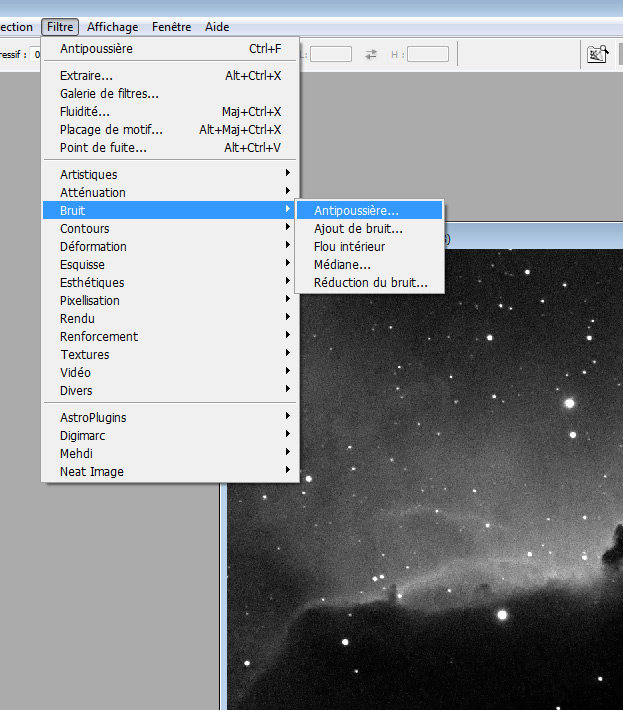Expand the Atténuation submenu
The height and width of the screenshot is (710, 623).
point(170,192)
